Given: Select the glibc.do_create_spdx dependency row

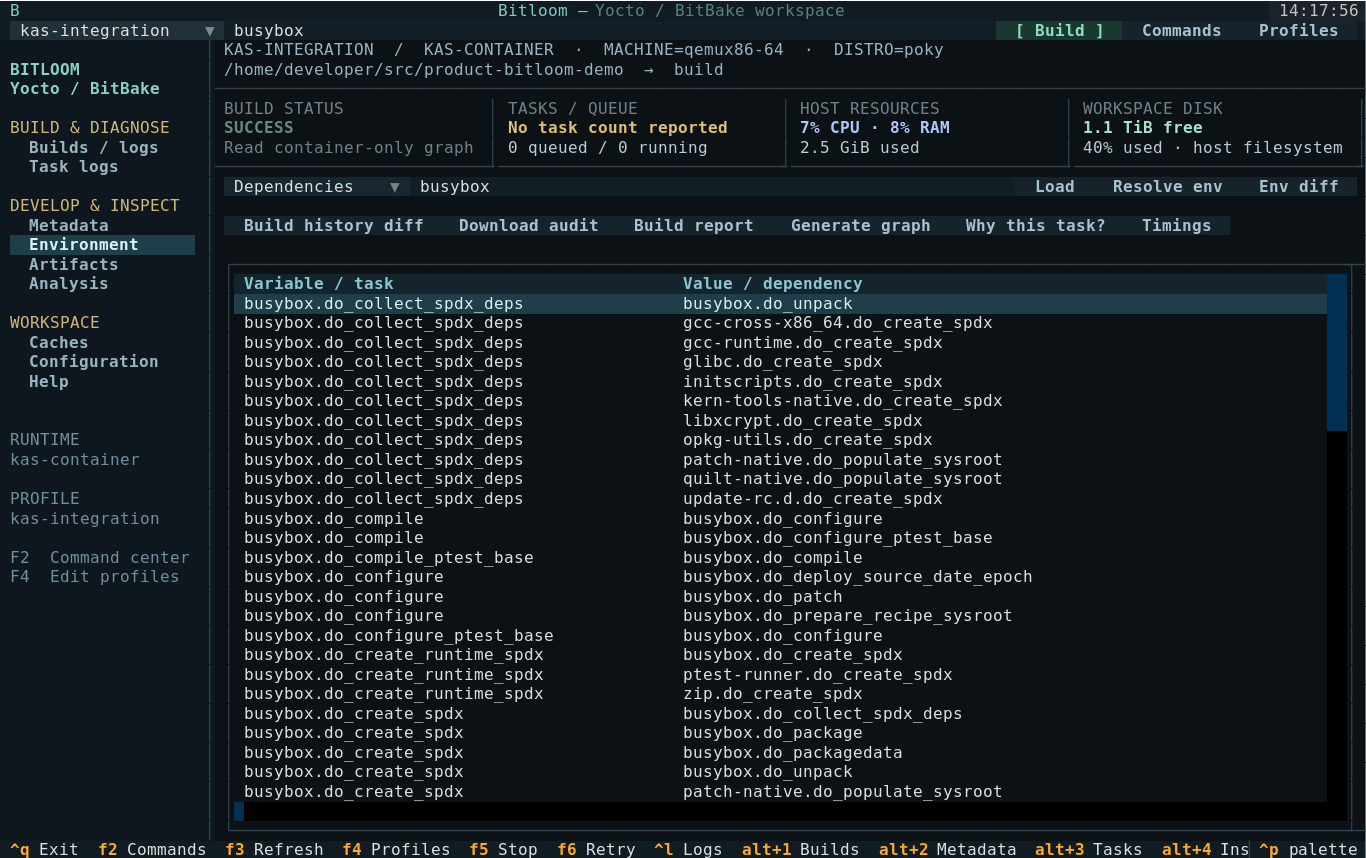Looking at the screenshot, I should [x=780, y=362].
